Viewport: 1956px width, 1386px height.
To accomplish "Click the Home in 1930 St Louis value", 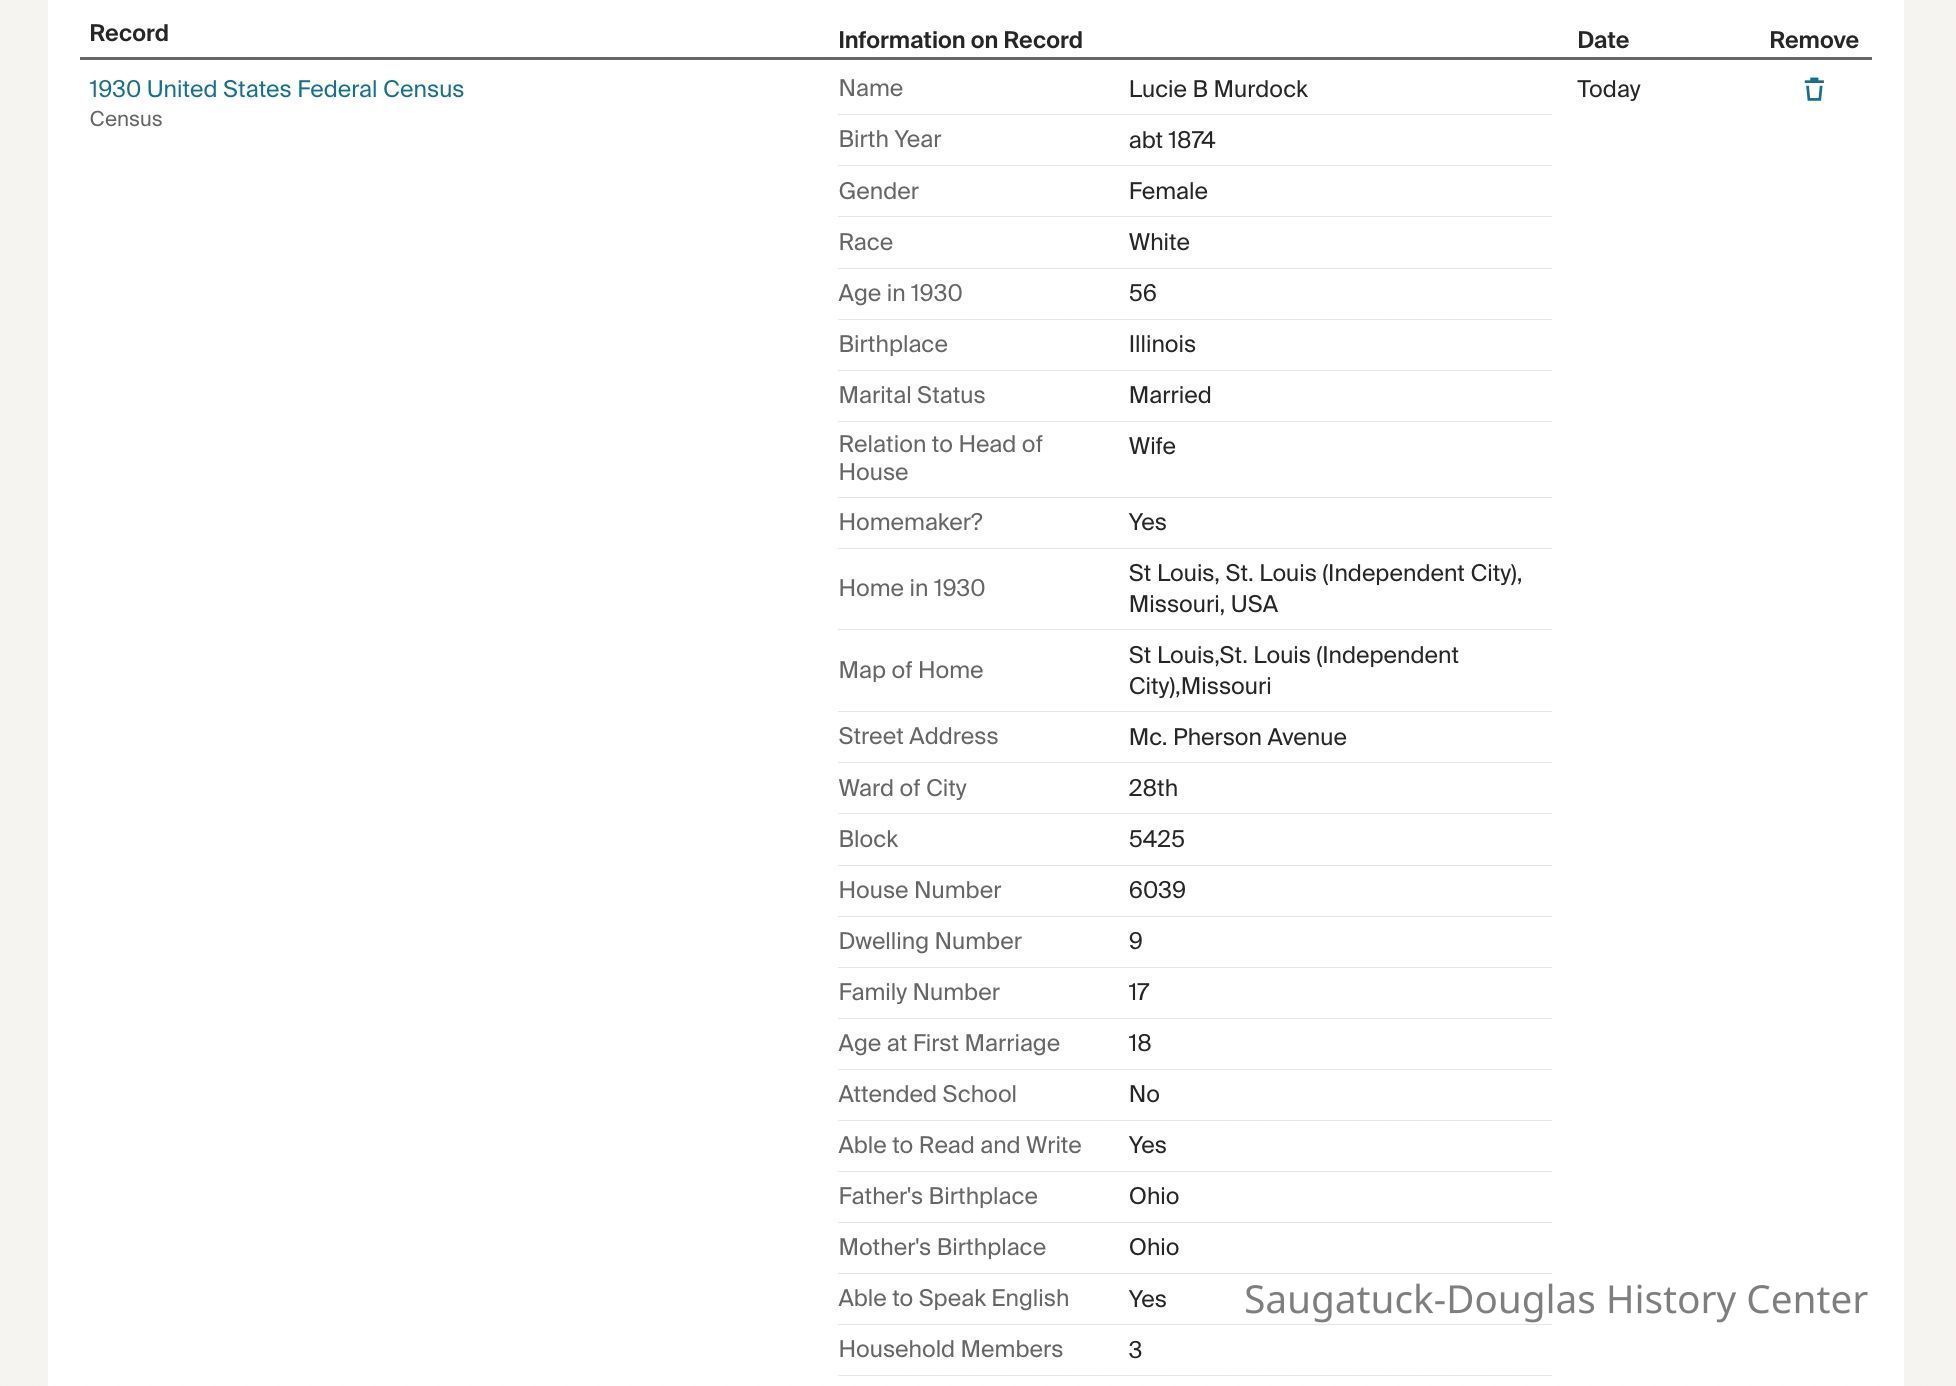I will click(1324, 588).
